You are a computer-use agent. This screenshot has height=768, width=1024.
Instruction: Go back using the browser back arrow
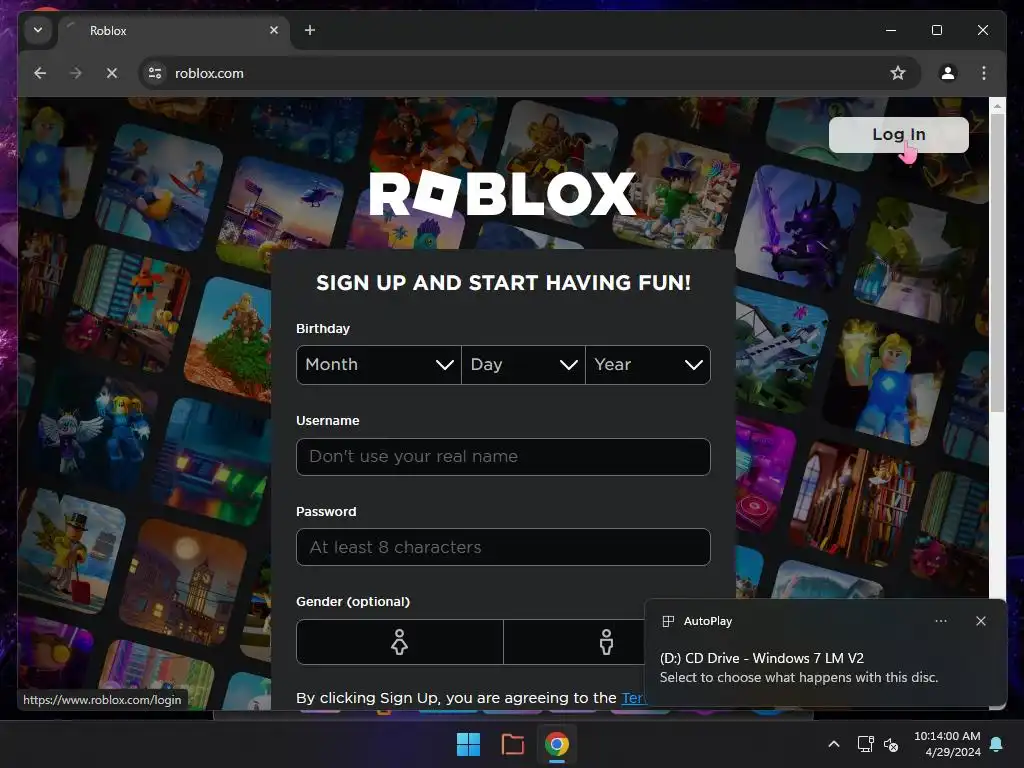coord(40,73)
